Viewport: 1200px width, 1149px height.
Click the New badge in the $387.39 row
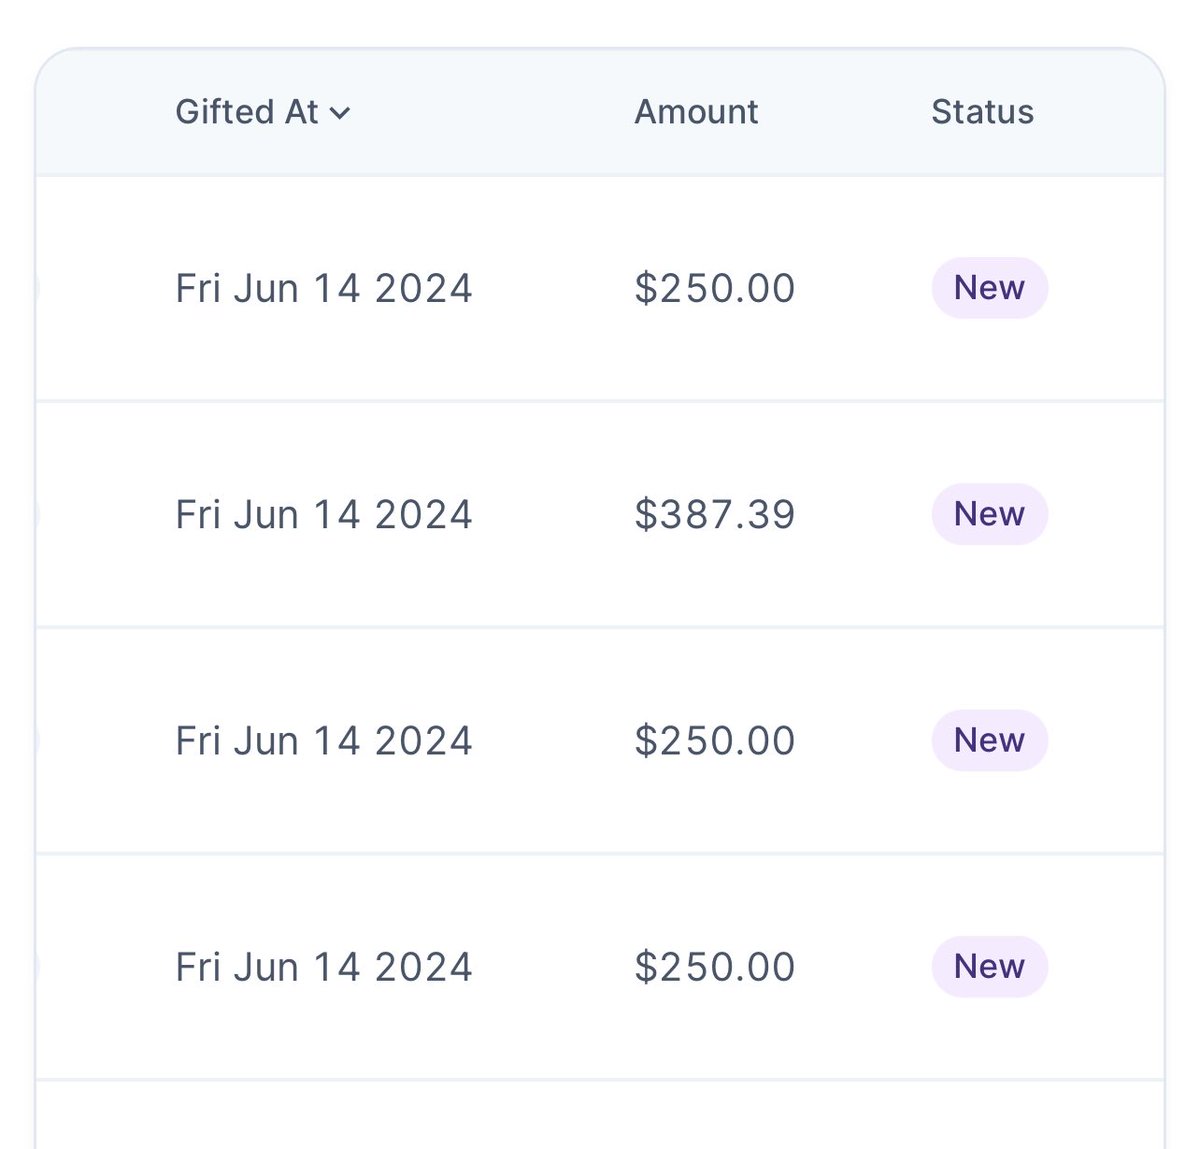[989, 514]
